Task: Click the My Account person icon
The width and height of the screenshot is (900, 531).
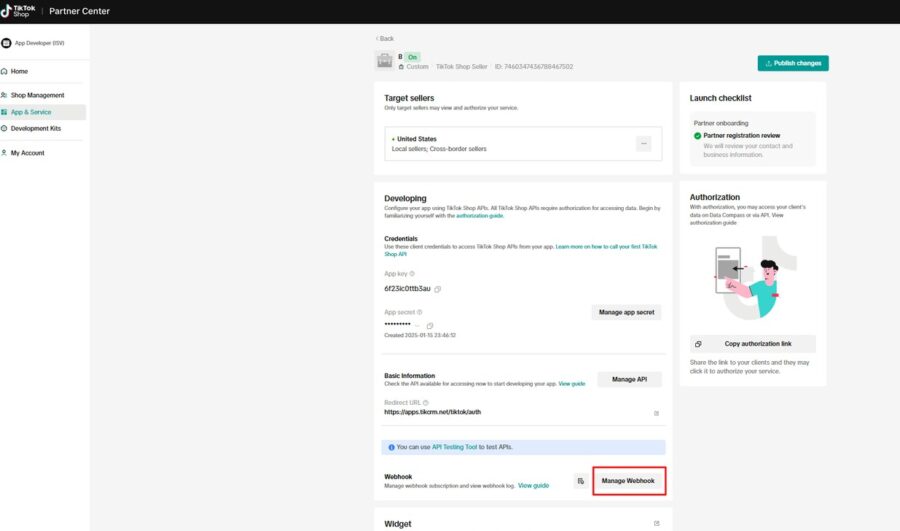Action: pos(4,153)
